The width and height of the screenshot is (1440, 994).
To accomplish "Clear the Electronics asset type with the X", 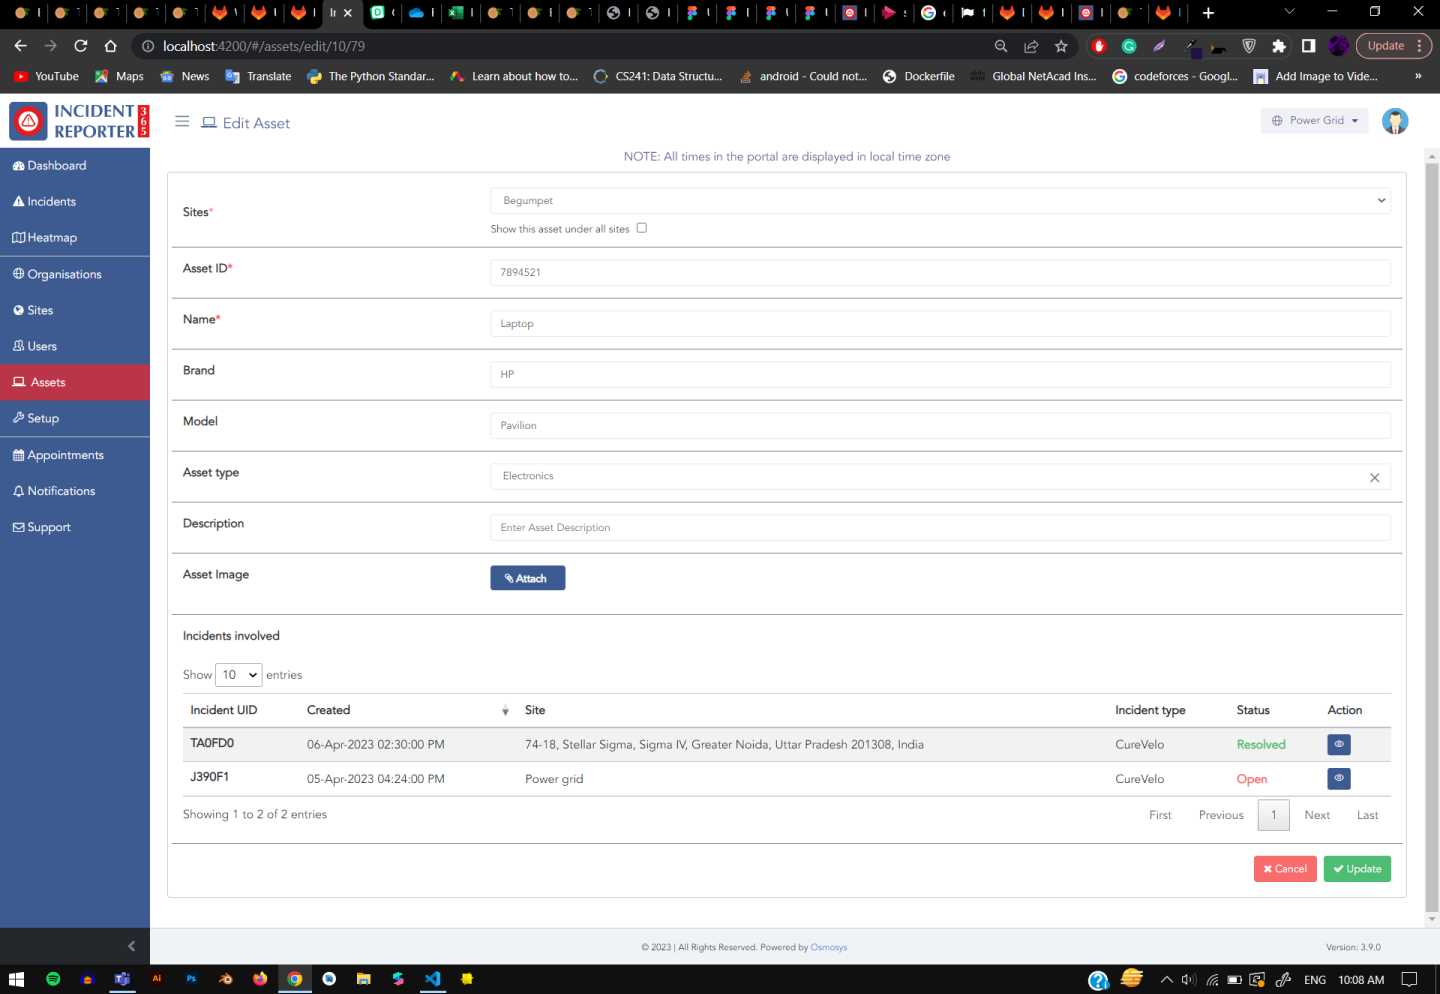I will 1374,478.
